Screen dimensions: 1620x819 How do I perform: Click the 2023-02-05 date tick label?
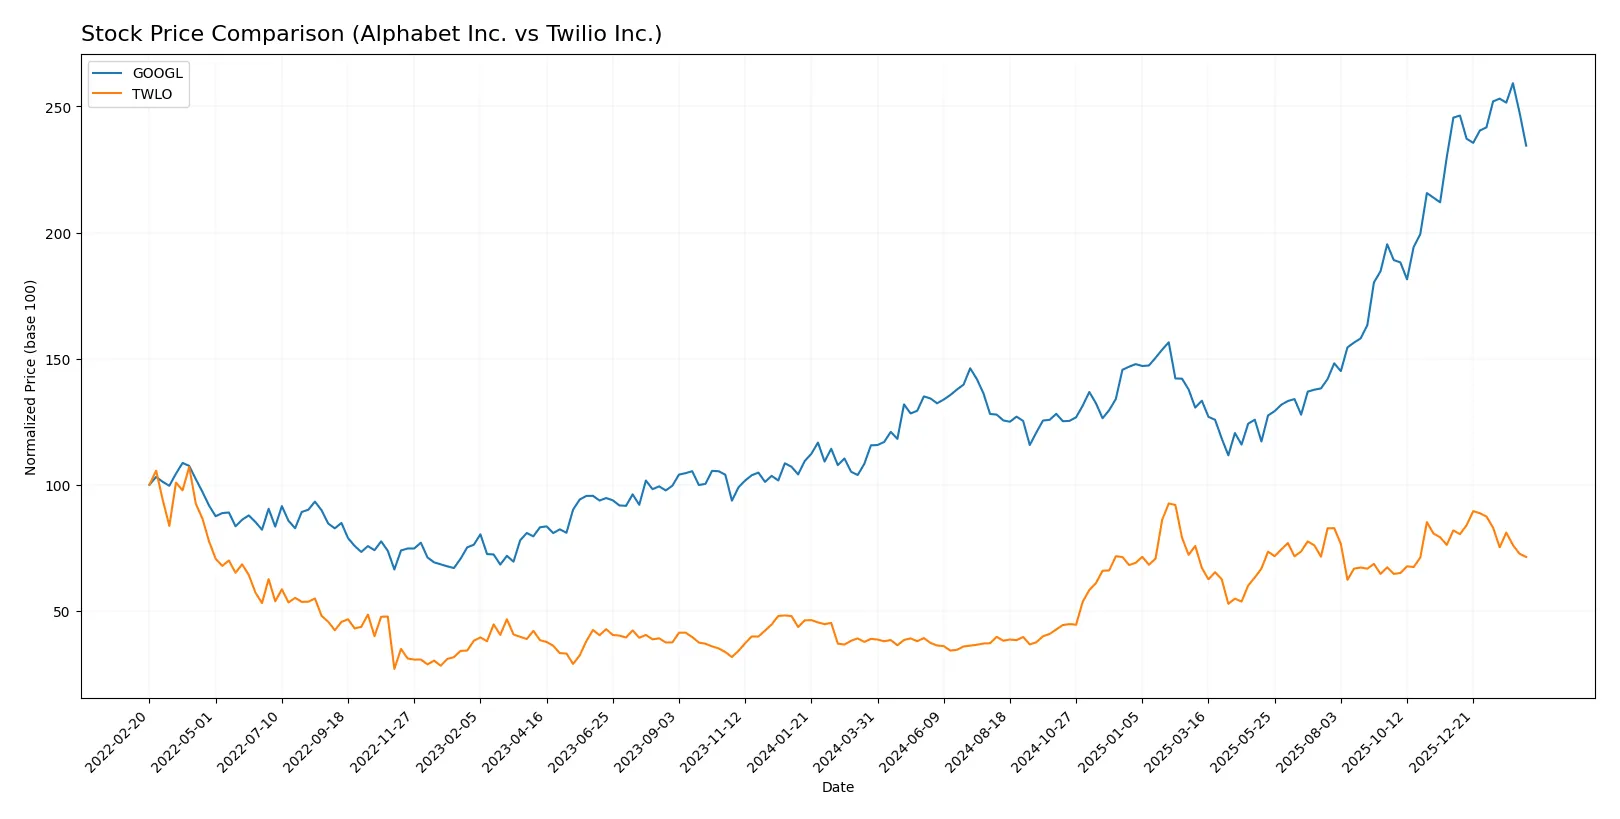450,741
